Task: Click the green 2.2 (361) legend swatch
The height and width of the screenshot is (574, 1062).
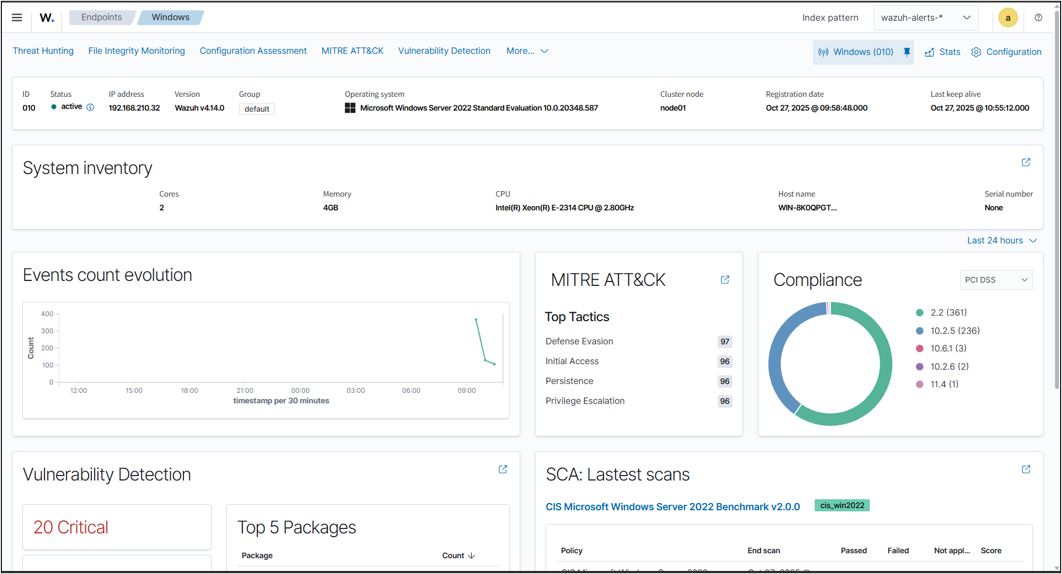Action: (x=920, y=313)
